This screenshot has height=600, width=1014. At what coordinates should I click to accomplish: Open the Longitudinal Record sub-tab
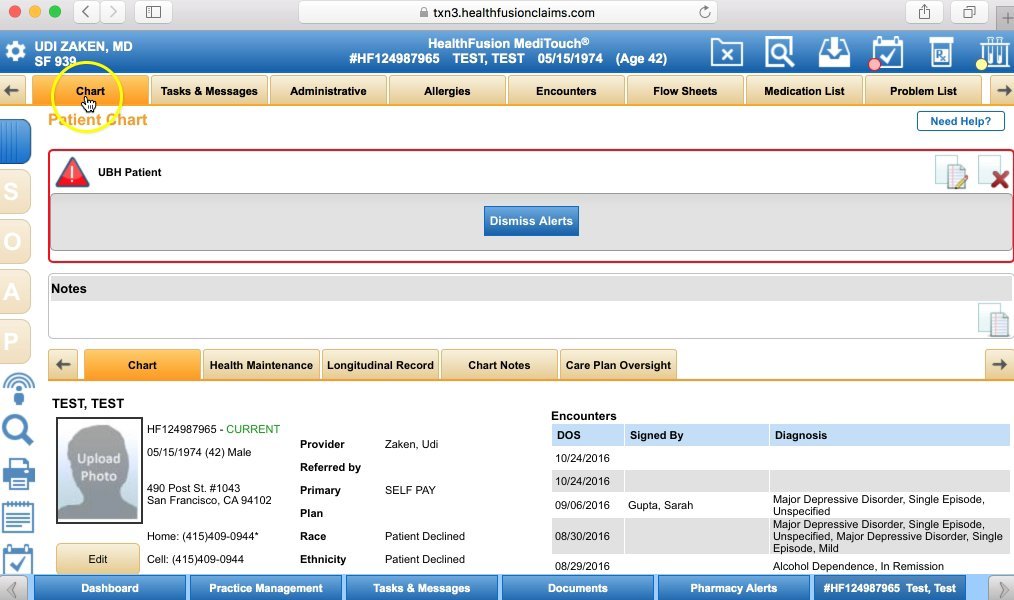[380, 365]
